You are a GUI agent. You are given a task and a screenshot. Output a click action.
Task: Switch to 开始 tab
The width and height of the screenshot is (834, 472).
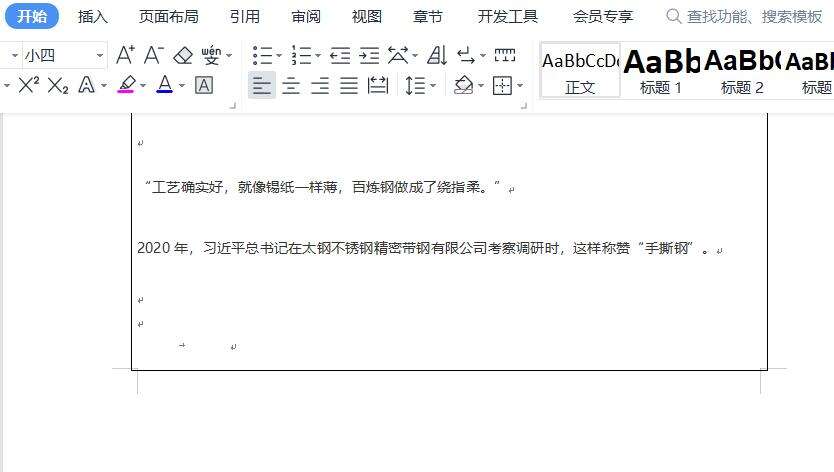[32, 16]
